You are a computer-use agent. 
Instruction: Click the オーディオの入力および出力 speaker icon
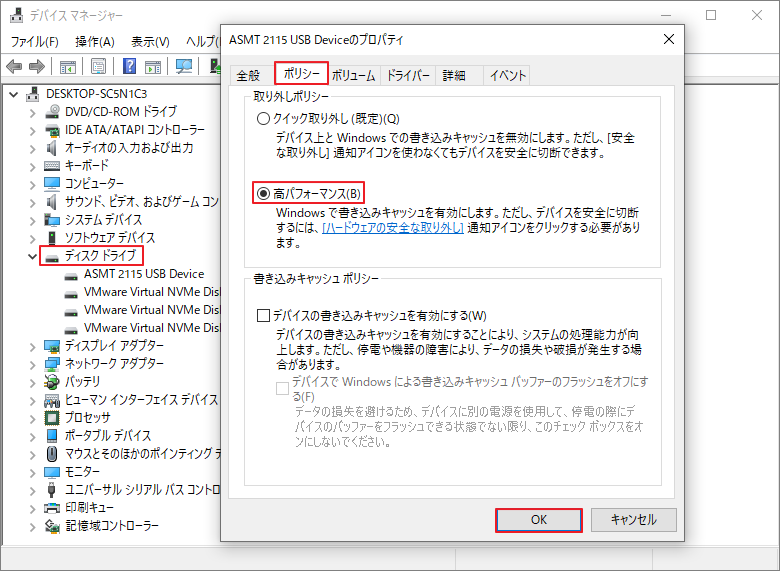[x=52, y=148]
